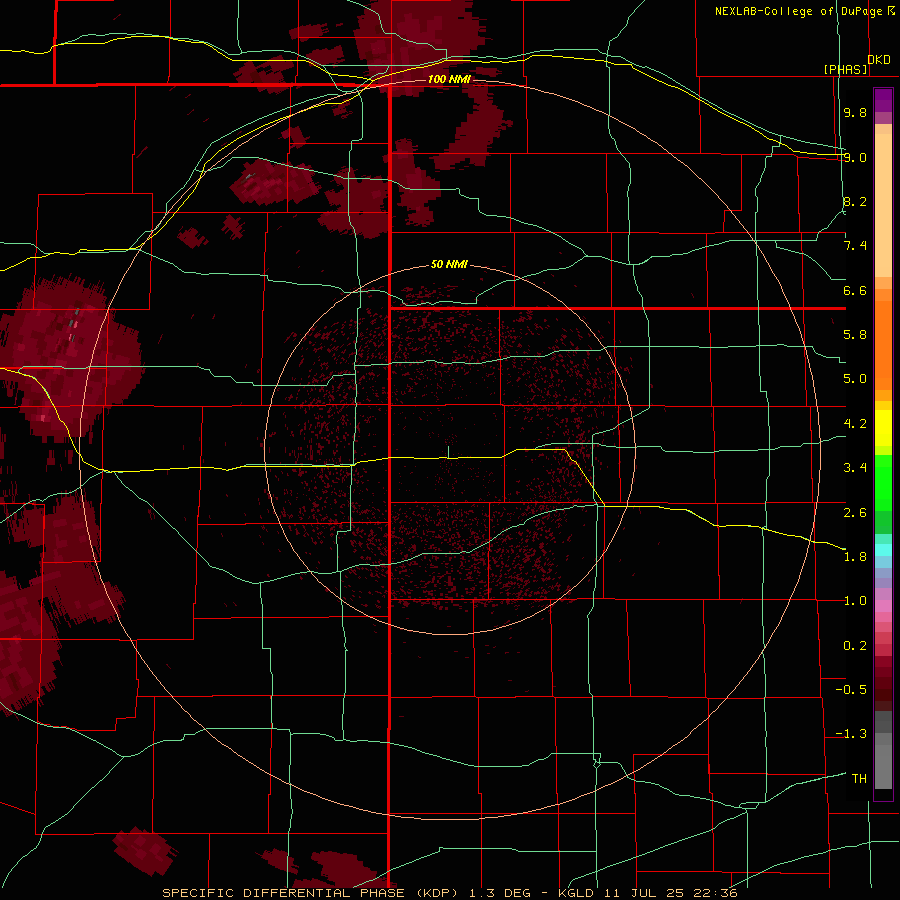Click the 50 NMI range ring label

pyautogui.click(x=449, y=264)
